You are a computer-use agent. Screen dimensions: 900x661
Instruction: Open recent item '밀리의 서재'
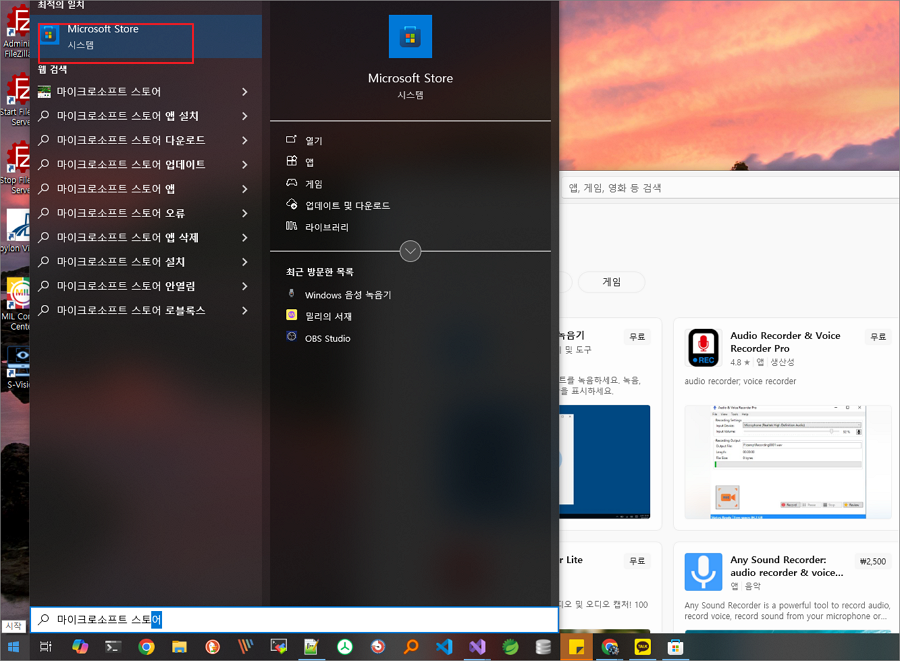328,316
